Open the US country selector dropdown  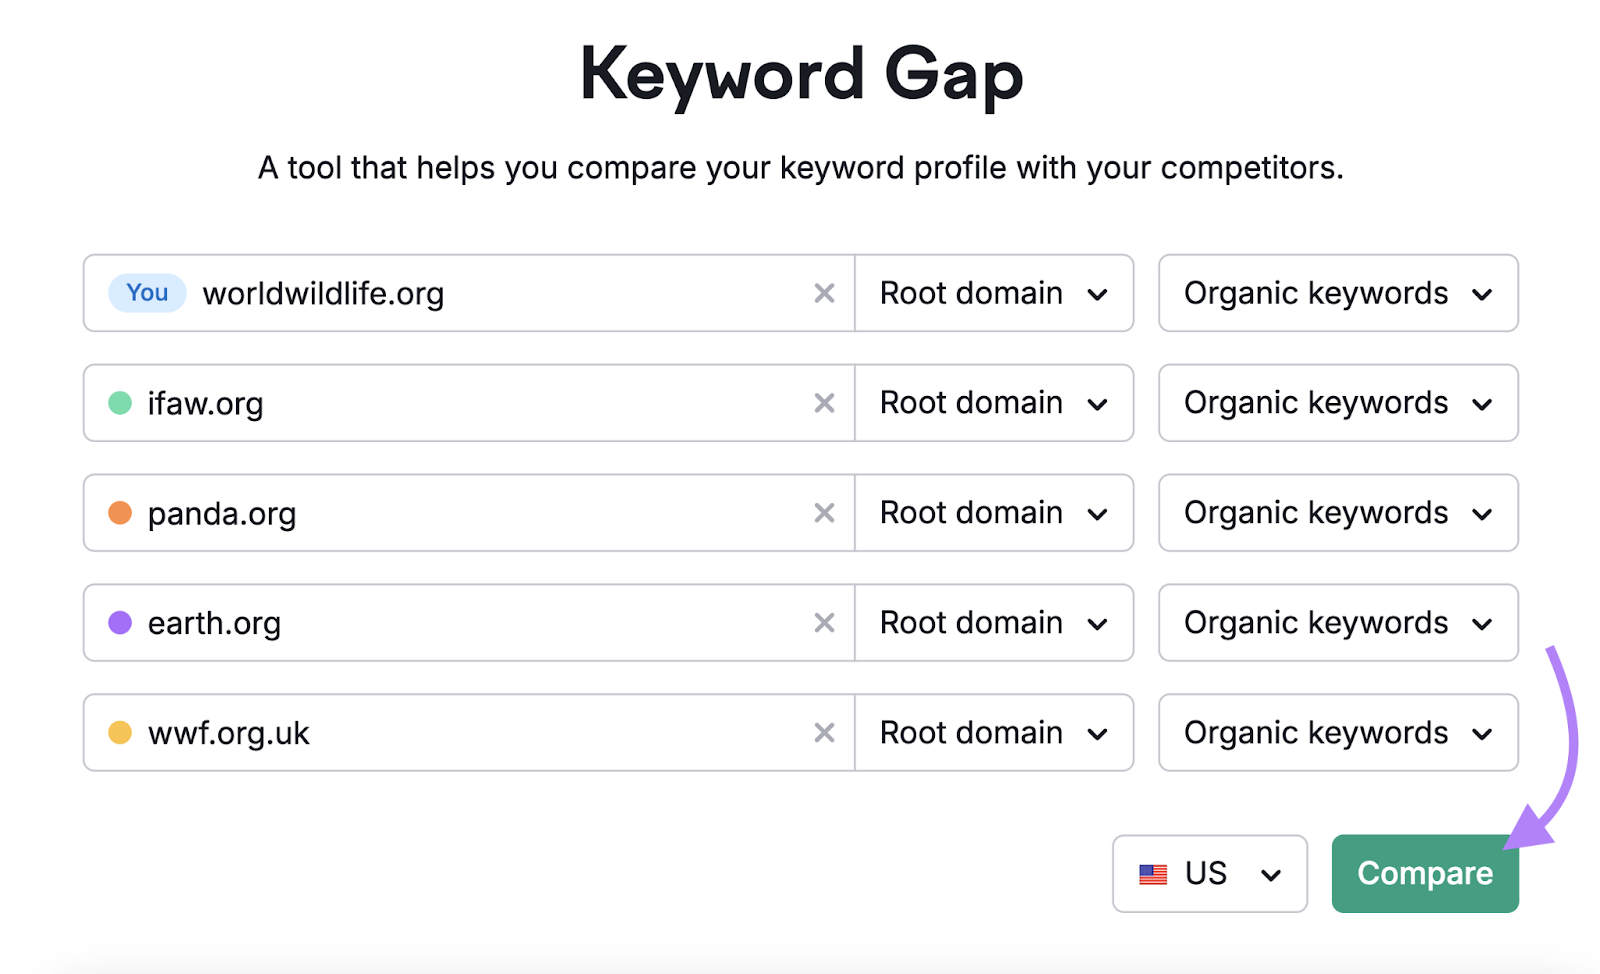coord(1209,874)
